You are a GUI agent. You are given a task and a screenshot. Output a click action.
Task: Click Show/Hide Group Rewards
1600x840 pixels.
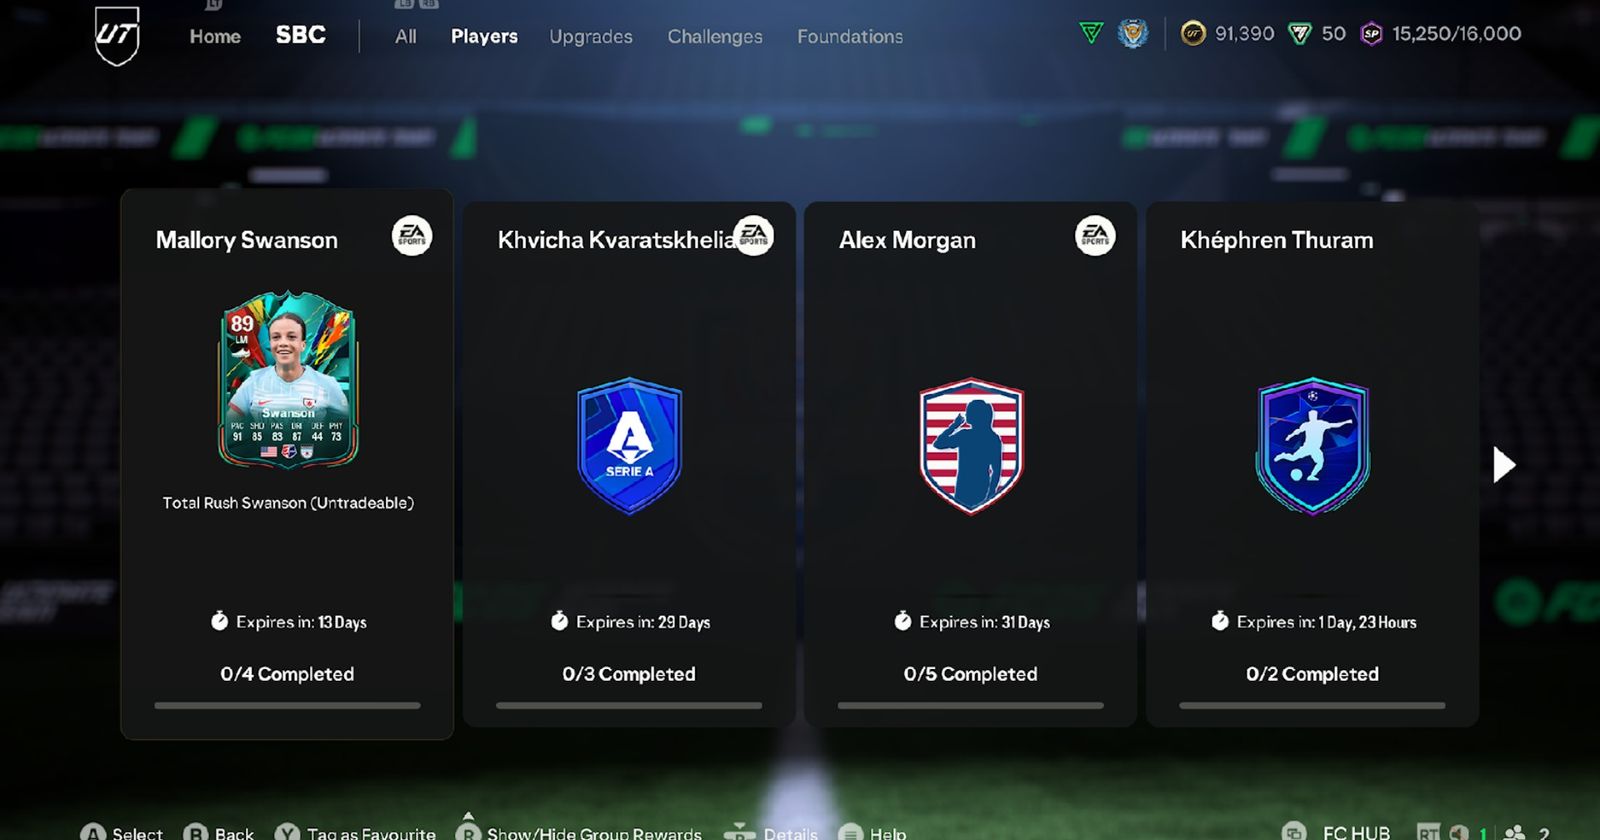[x=579, y=832]
